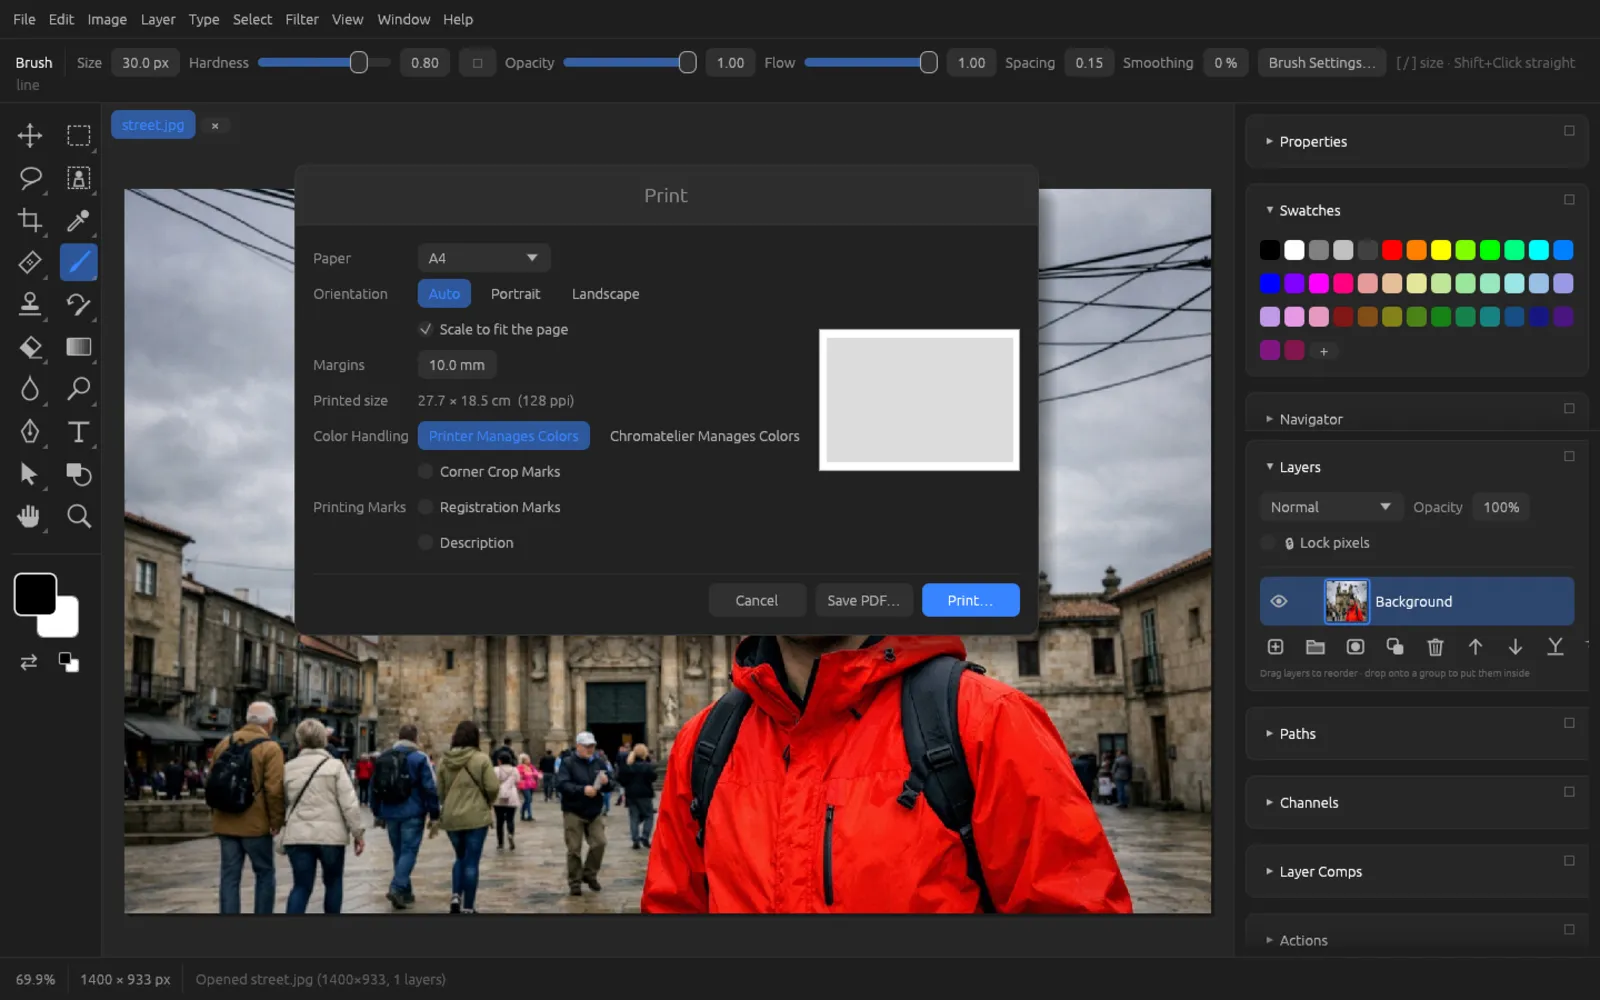Select the Gradient tool
The image size is (1600, 1000).
pos(78,347)
